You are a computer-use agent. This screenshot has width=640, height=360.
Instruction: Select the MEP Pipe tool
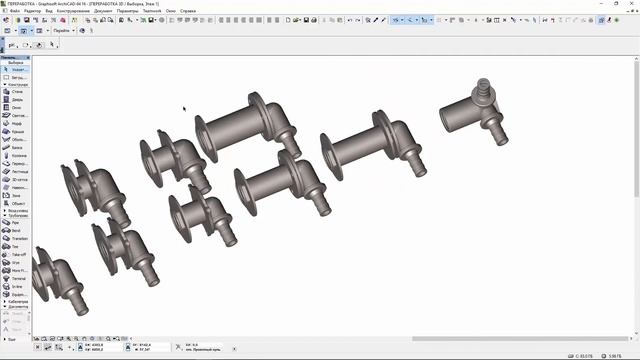tap(15, 223)
